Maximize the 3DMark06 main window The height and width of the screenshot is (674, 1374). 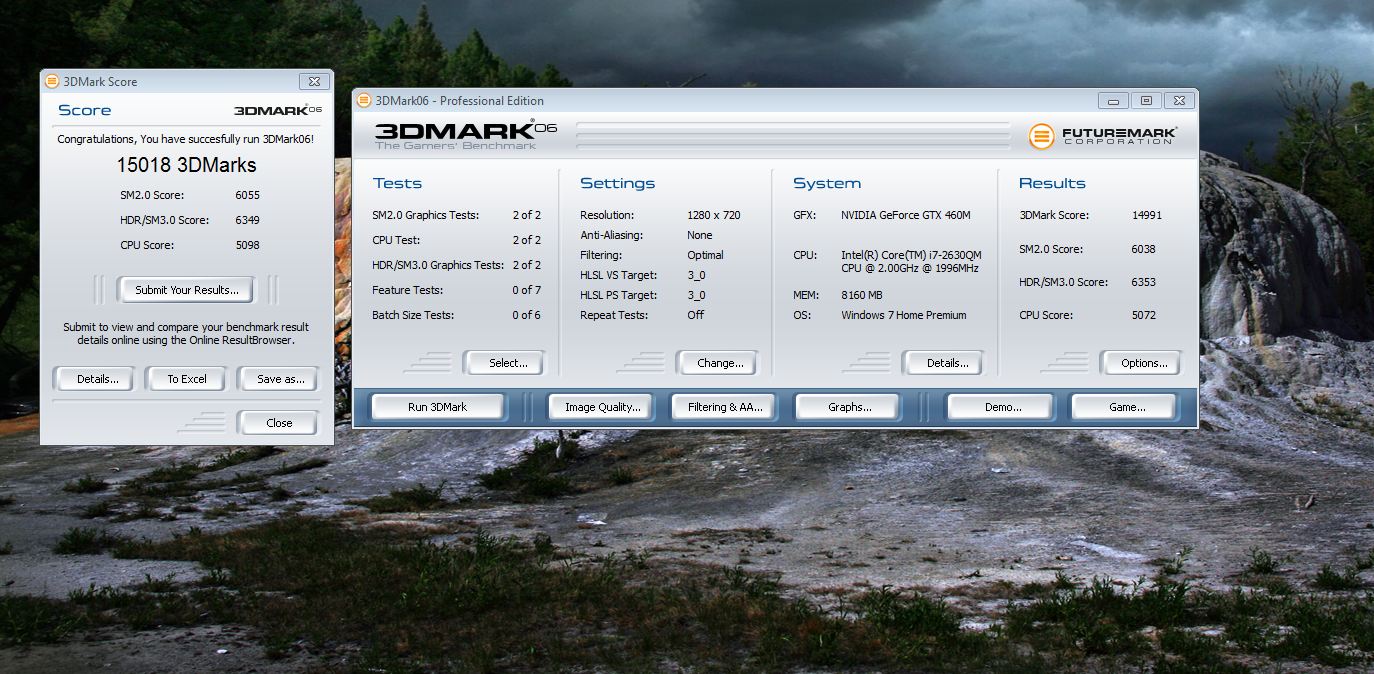pyautogui.click(x=1146, y=100)
